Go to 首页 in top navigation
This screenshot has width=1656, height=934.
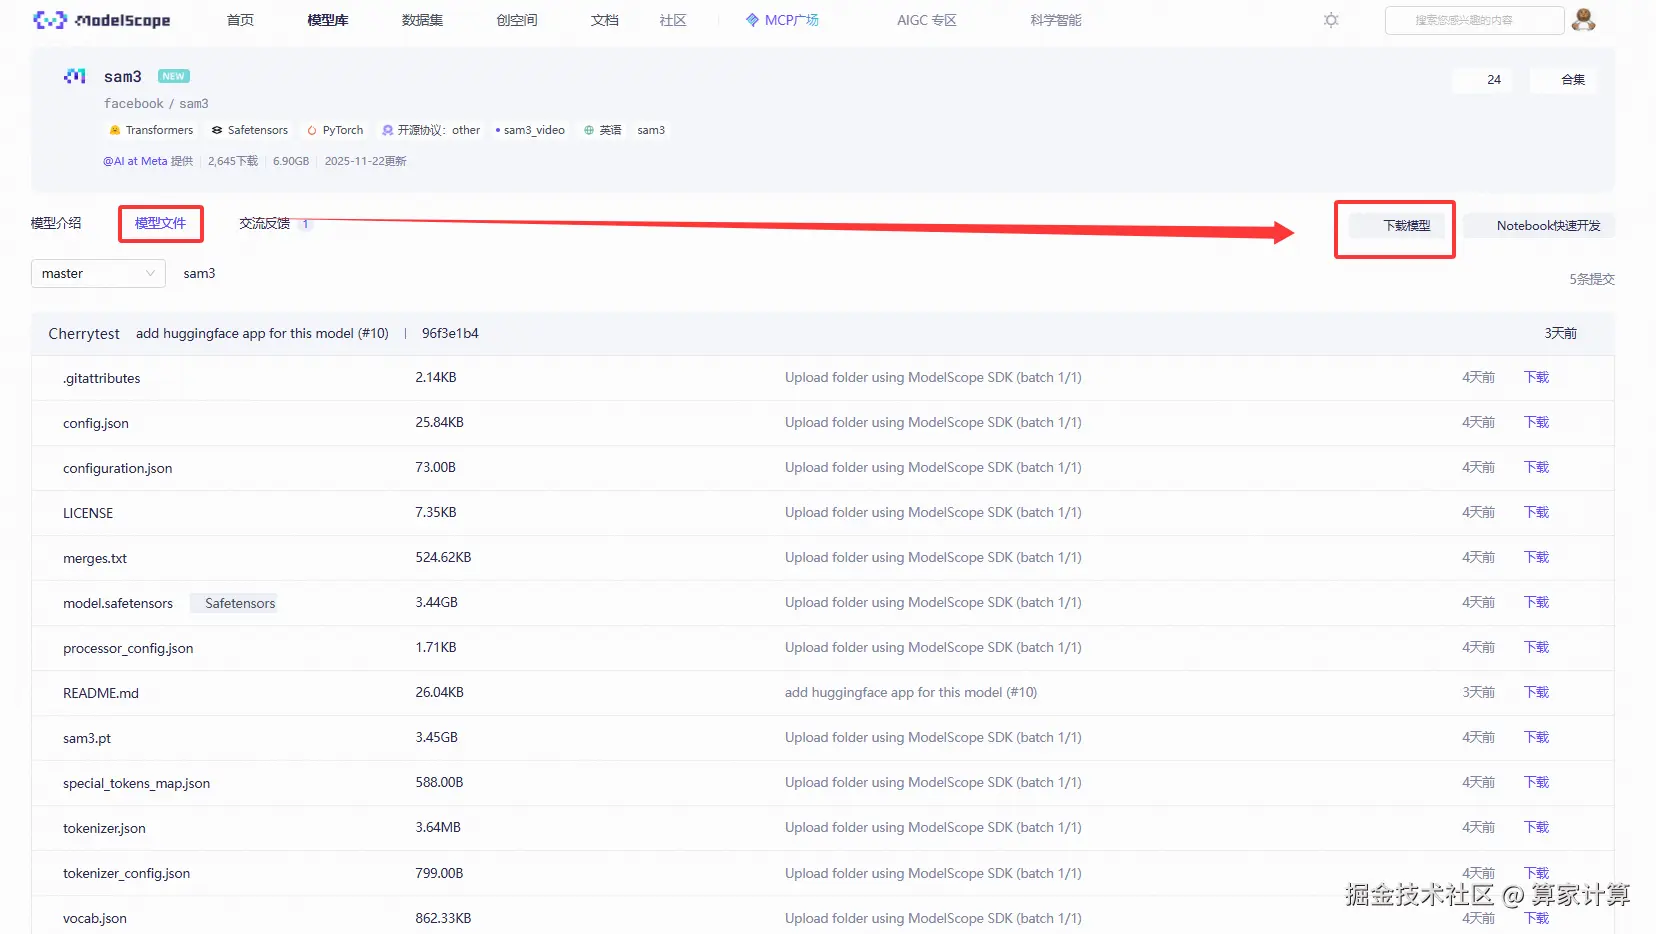[x=240, y=20]
